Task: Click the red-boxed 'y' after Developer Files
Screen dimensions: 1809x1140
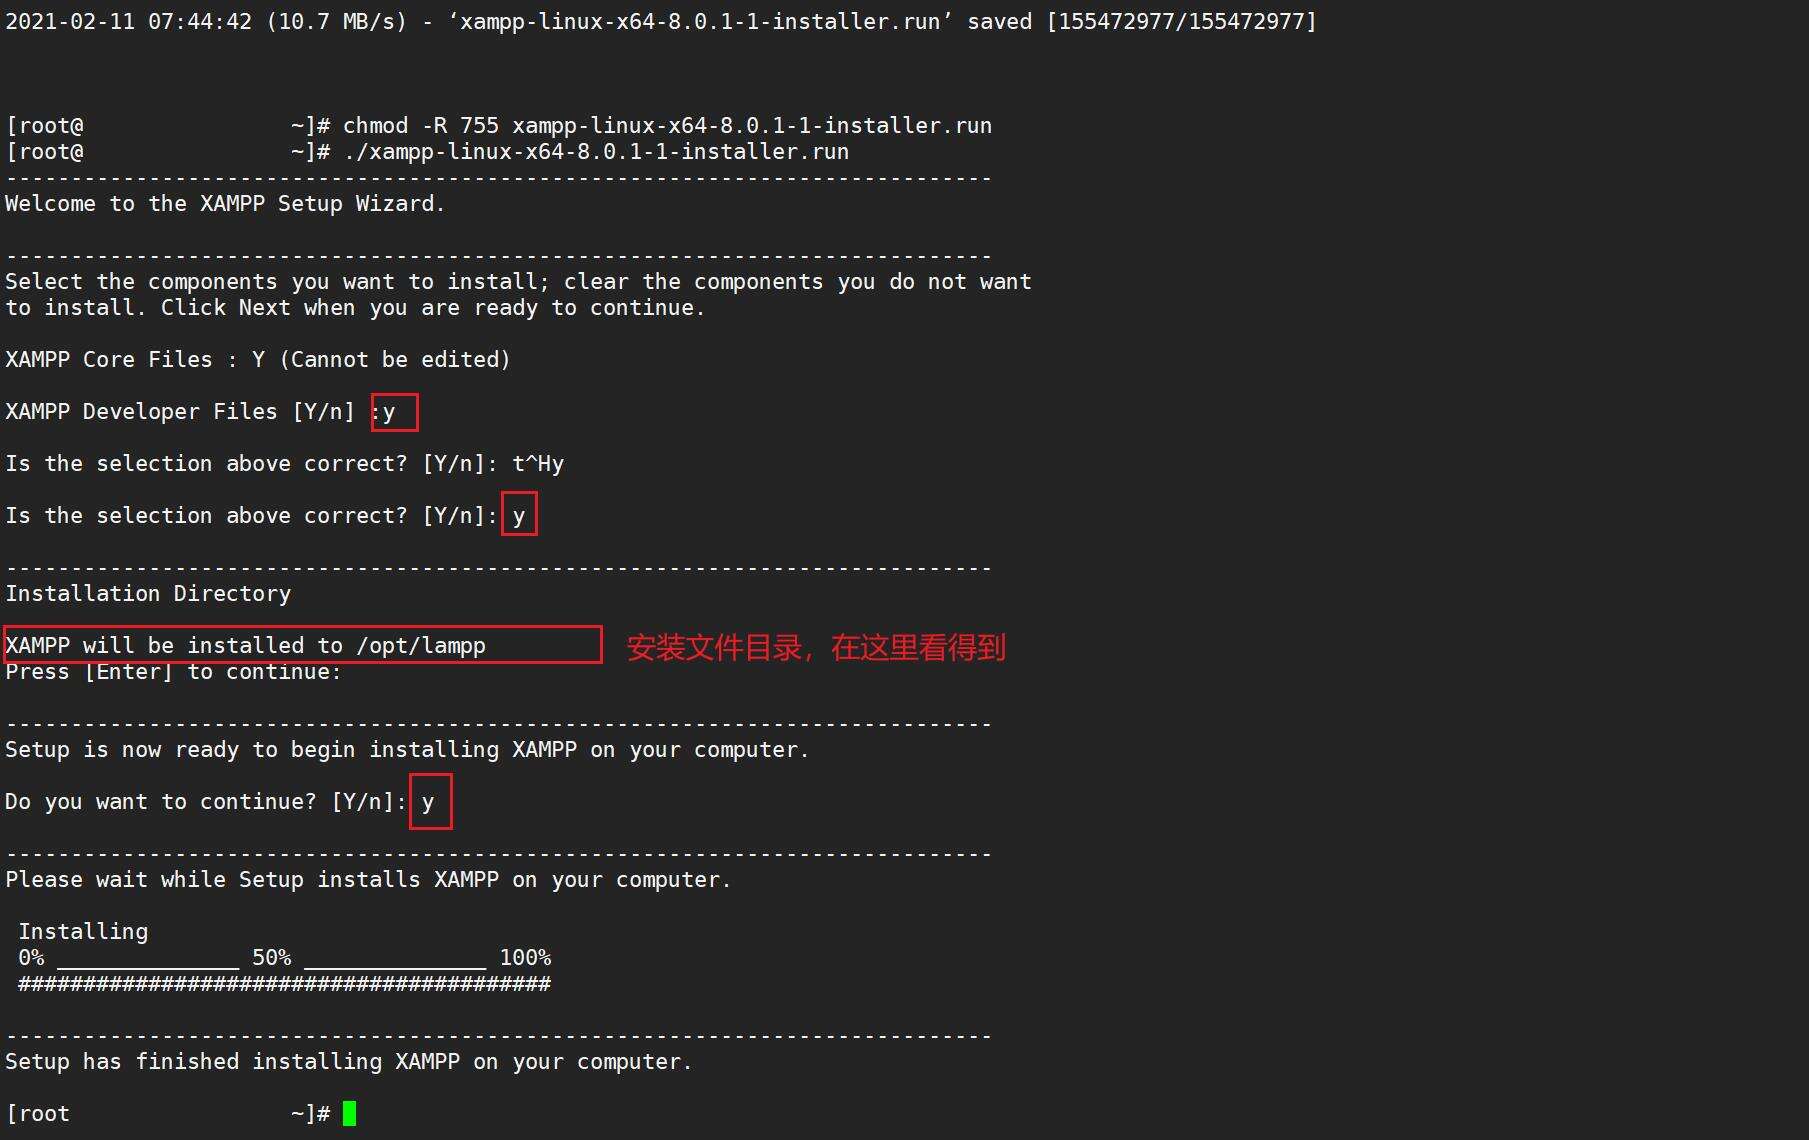Action: click(x=394, y=412)
